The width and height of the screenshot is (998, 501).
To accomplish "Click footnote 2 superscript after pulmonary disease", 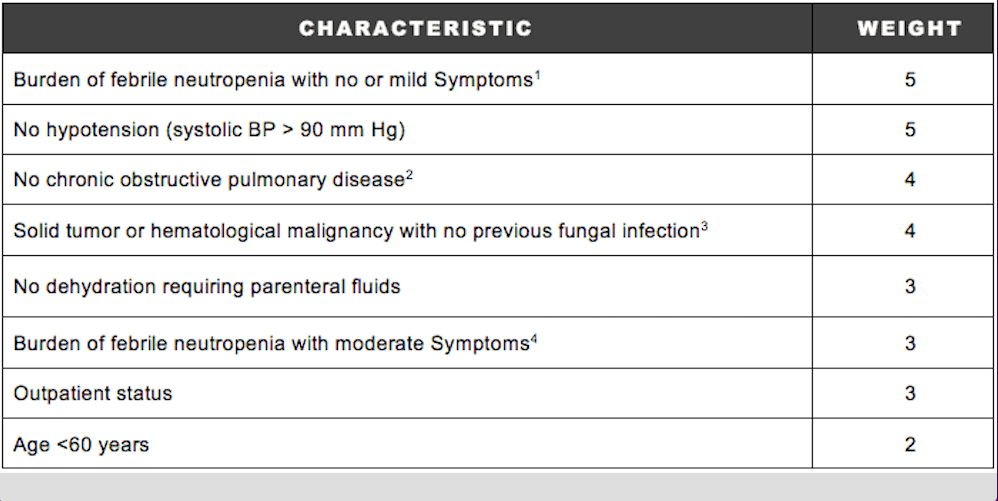I will (409, 175).
